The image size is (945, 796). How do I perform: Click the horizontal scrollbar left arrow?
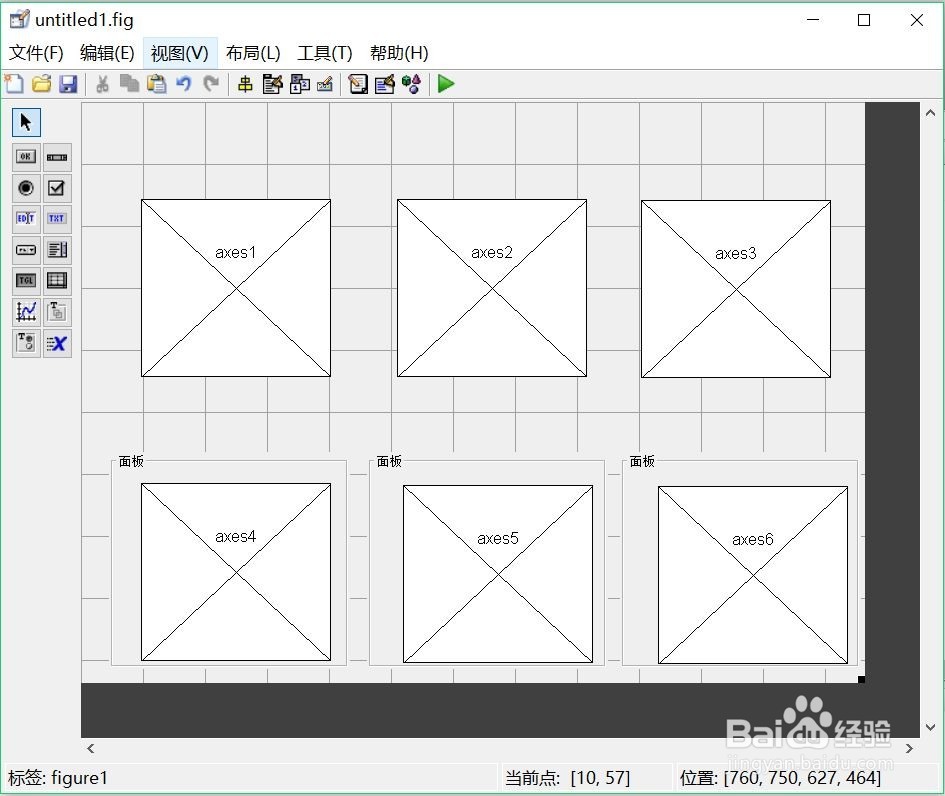click(x=90, y=748)
